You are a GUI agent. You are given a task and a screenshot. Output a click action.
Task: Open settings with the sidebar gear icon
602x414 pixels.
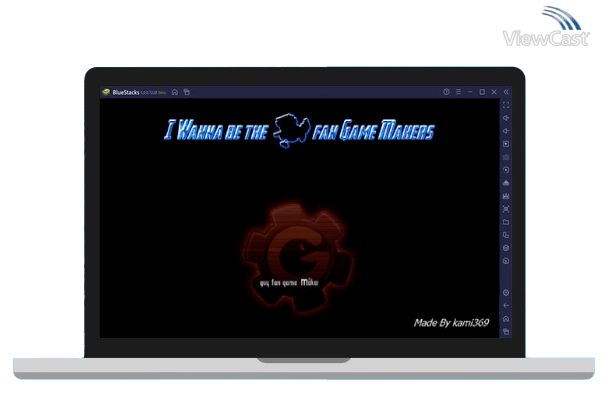[506, 293]
